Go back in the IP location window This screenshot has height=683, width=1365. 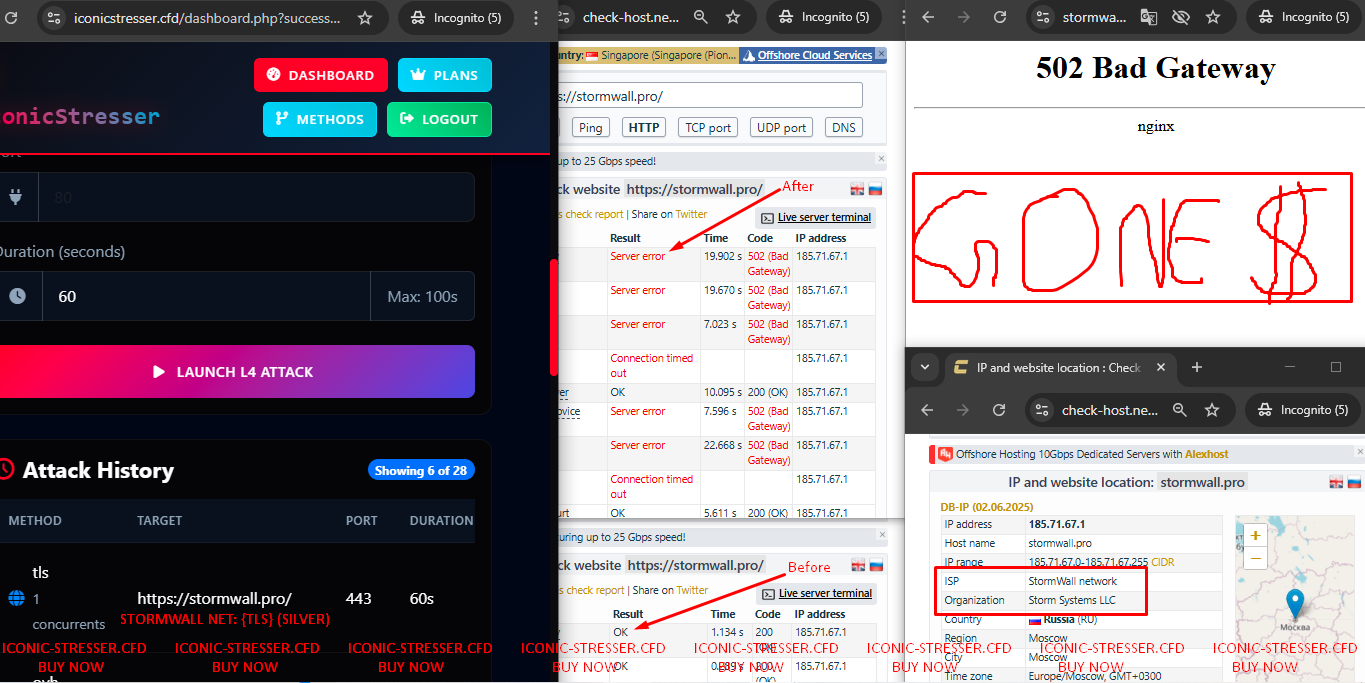pos(927,410)
